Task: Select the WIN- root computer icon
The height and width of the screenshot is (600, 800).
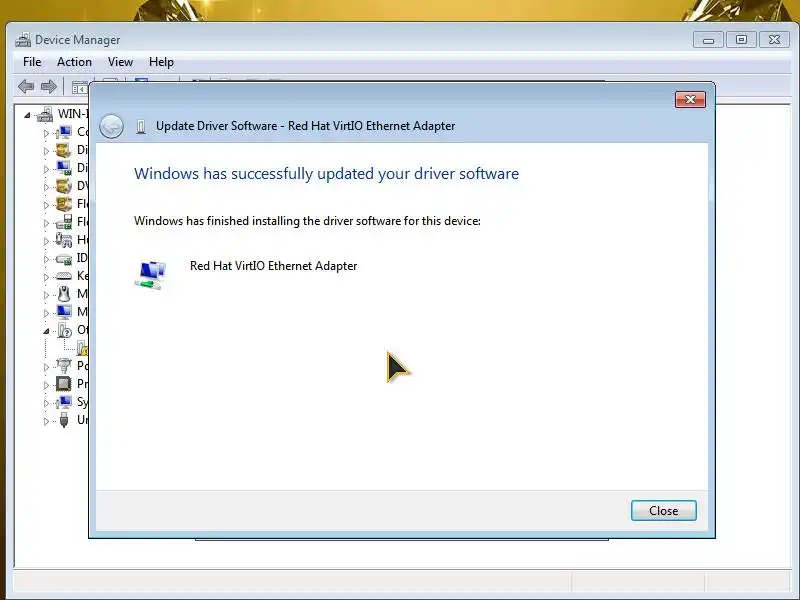Action: (x=45, y=114)
